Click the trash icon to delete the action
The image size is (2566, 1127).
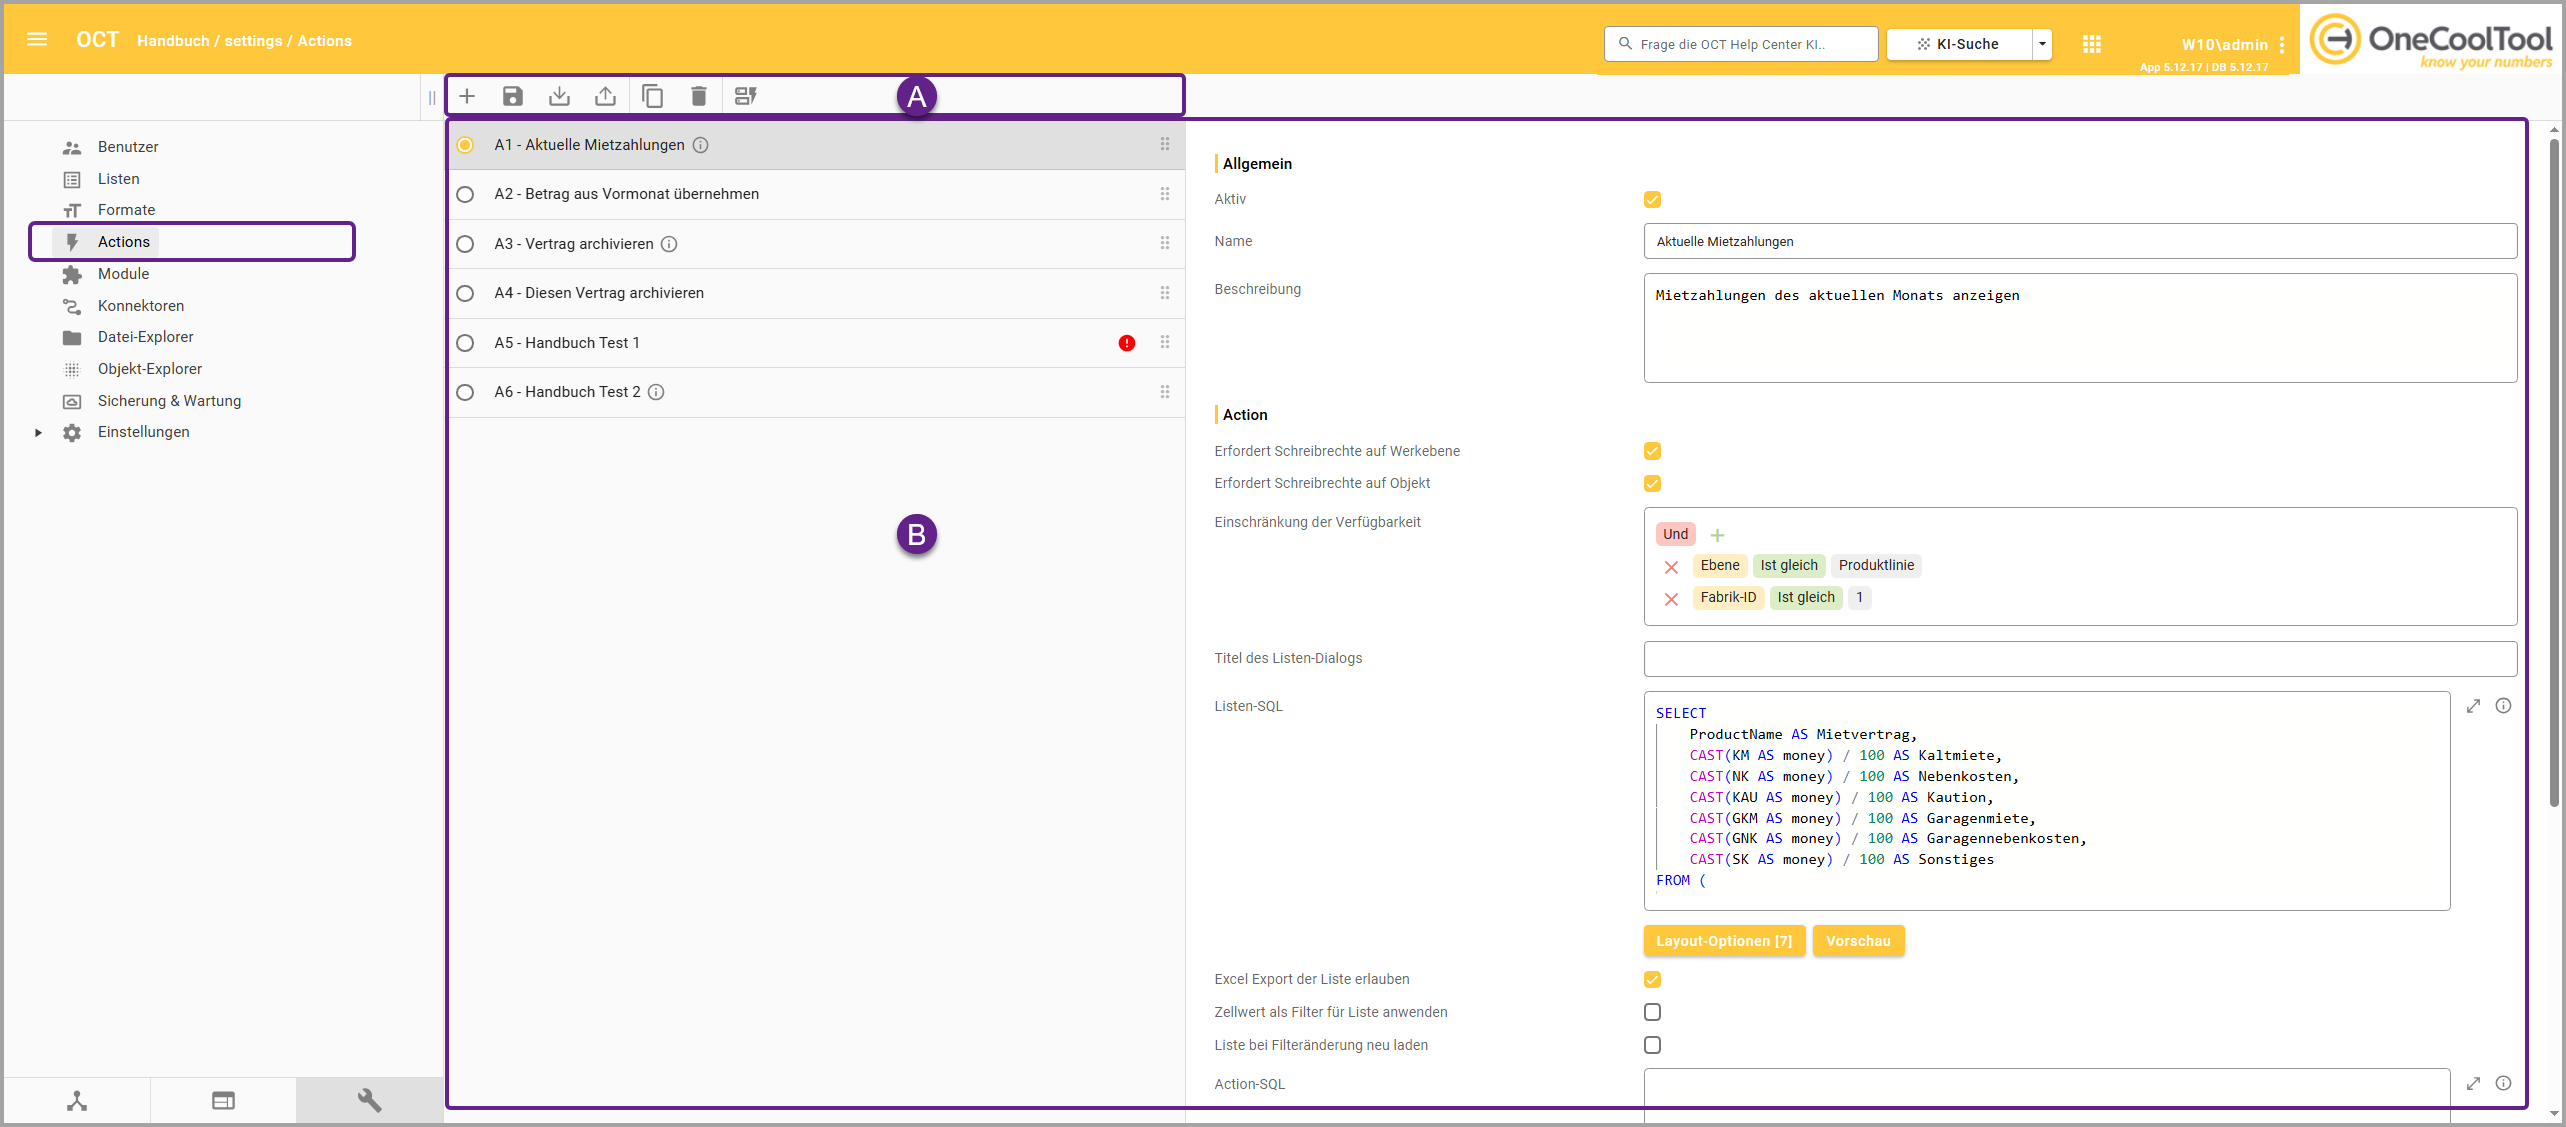pyautogui.click(x=699, y=96)
